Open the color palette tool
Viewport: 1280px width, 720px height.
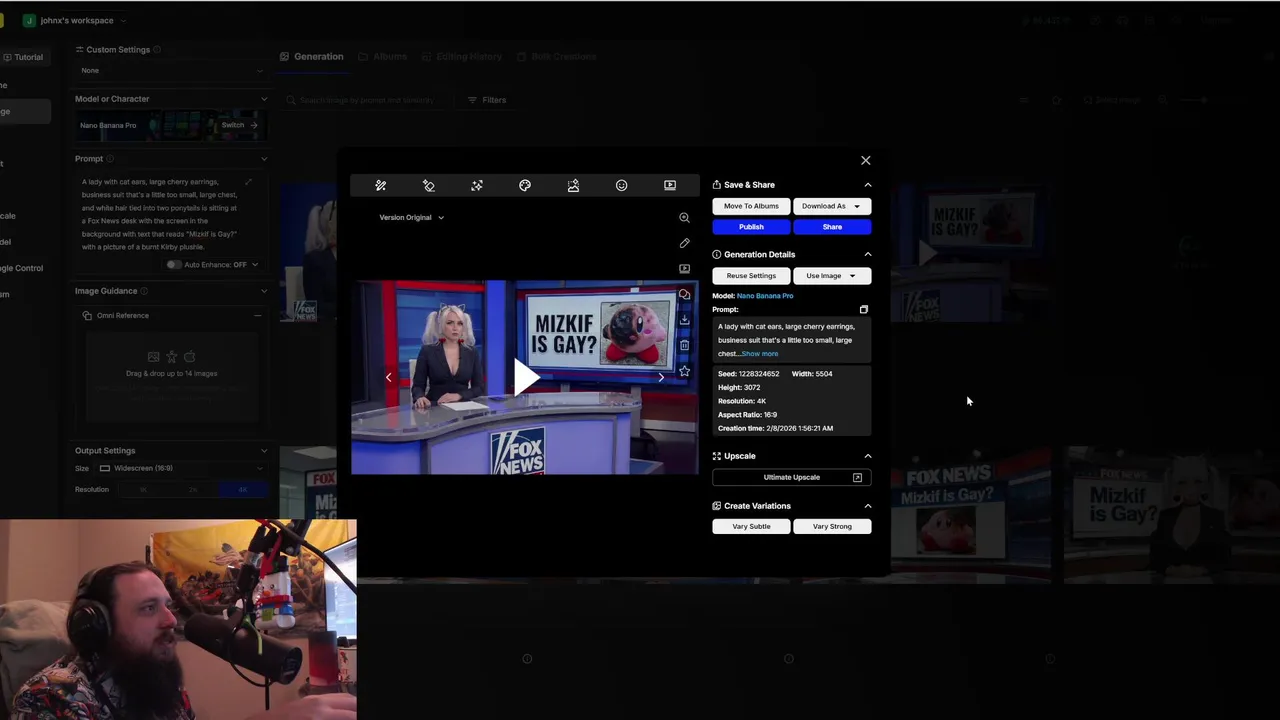click(x=525, y=185)
